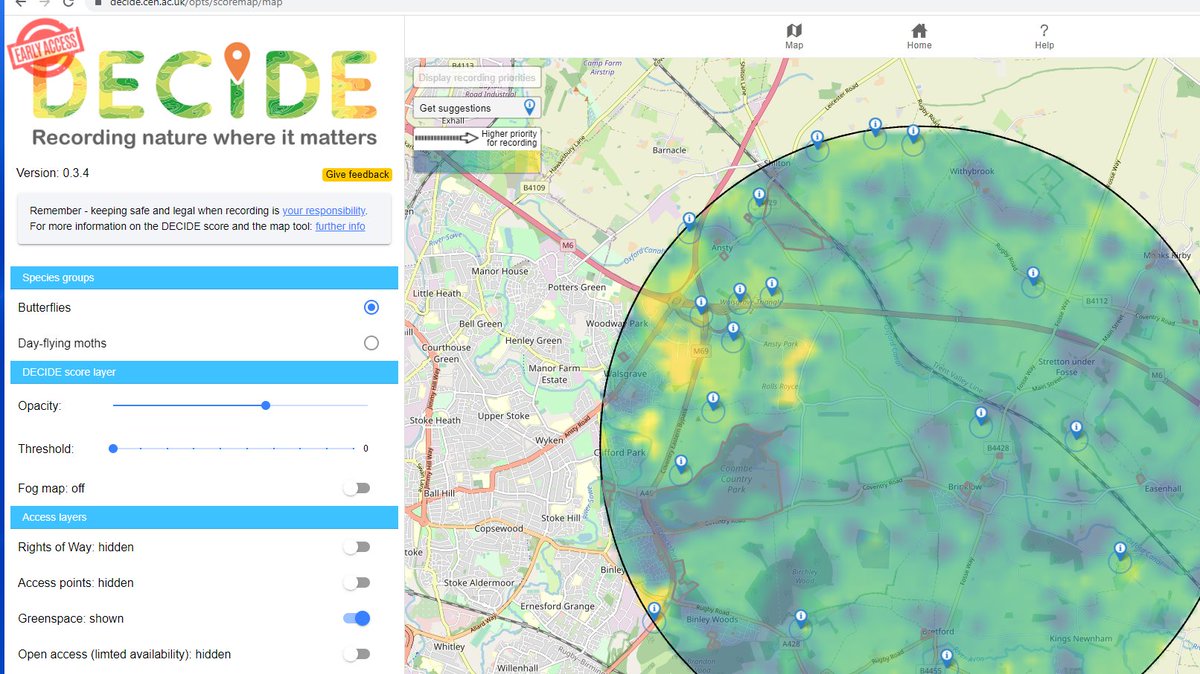The height and width of the screenshot is (674, 1200).
Task: Open the 'your responsibility' link
Action: (x=324, y=211)
